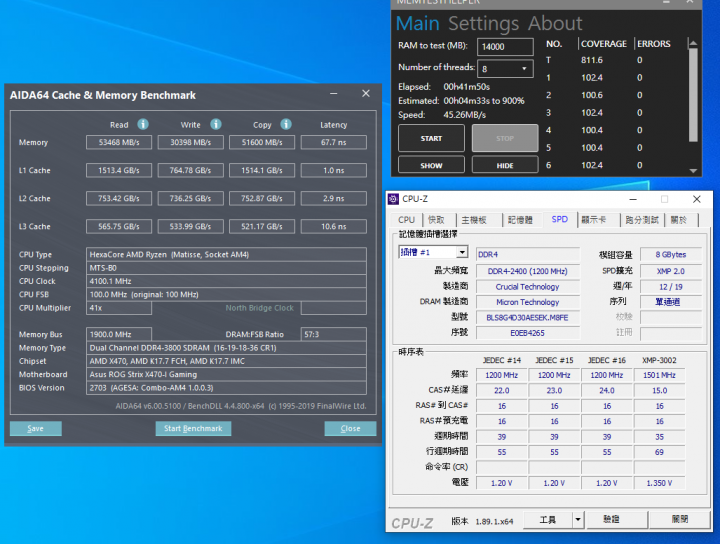
Task: Click Start Benchmark in AIDA64
Action: pos(193,428)
